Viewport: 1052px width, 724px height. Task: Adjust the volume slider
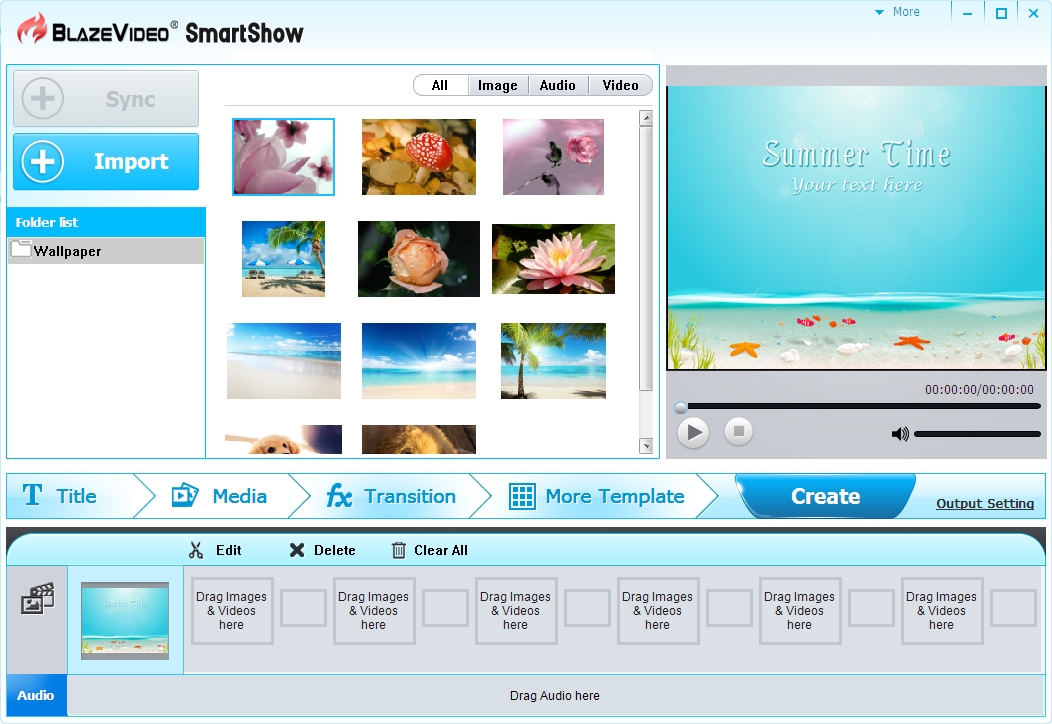977,434
